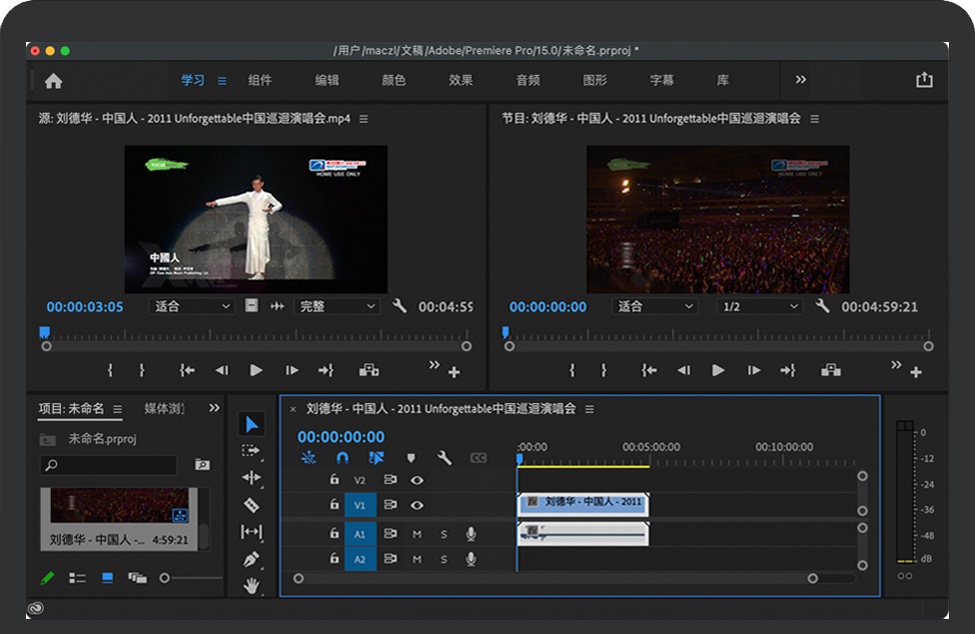The height and width of the screenshot is (634, 975).
Task: Mute audio track A1
Action: [417, 533]
